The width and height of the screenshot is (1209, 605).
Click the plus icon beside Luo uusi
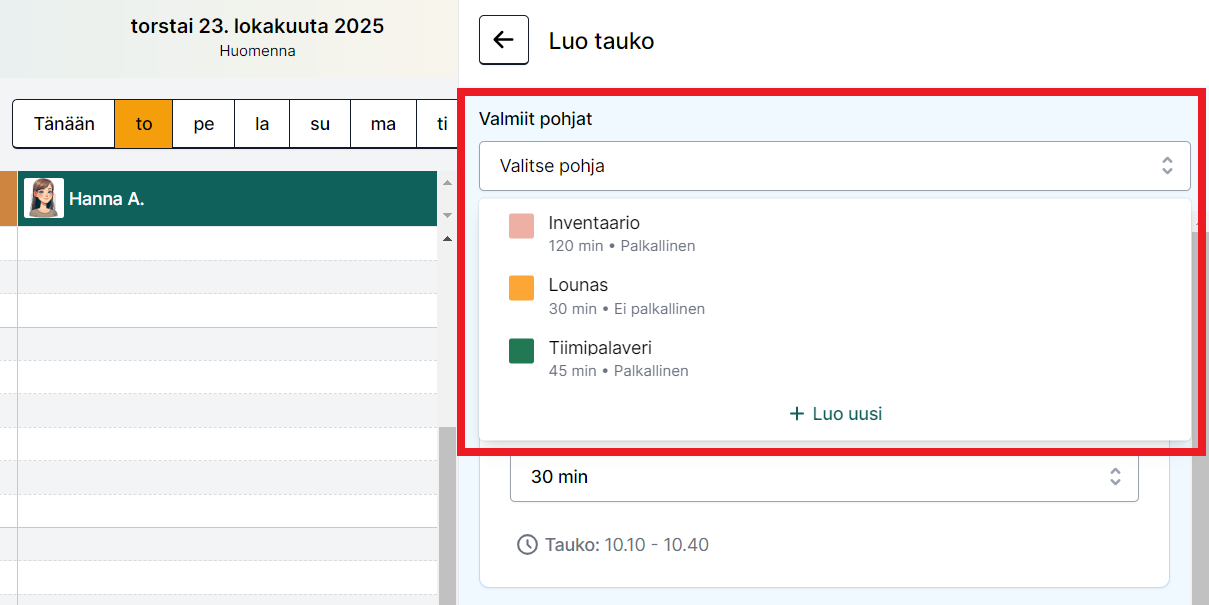(797, 414)
